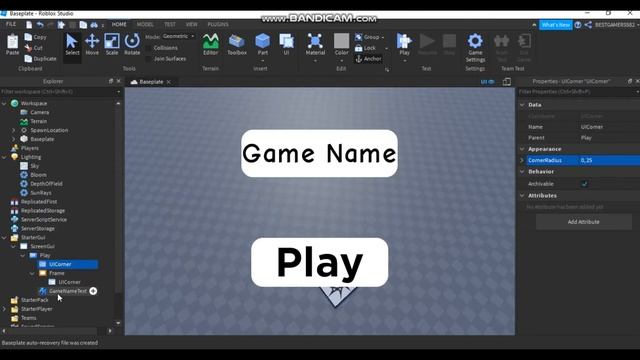
Task: Select the Select tool
Action: click(x=72, y=44)
